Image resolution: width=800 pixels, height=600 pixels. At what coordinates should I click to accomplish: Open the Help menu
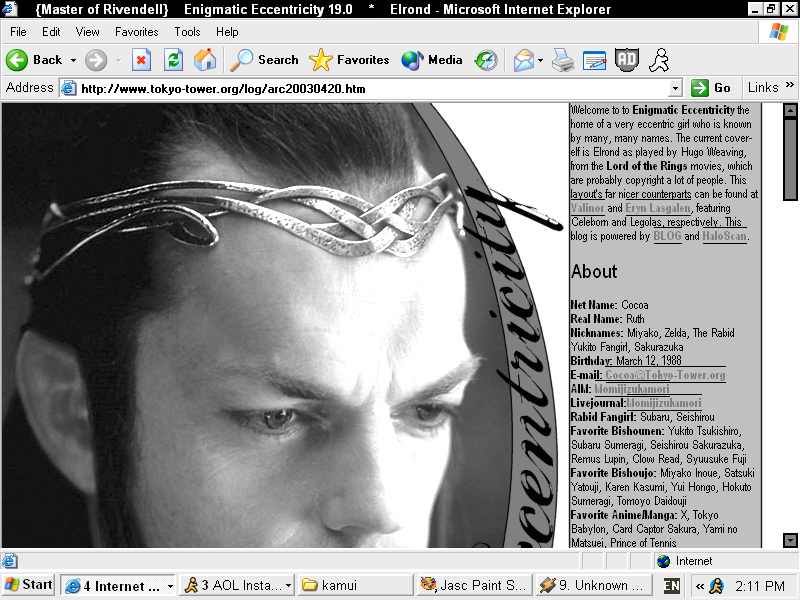coord(227,32)
